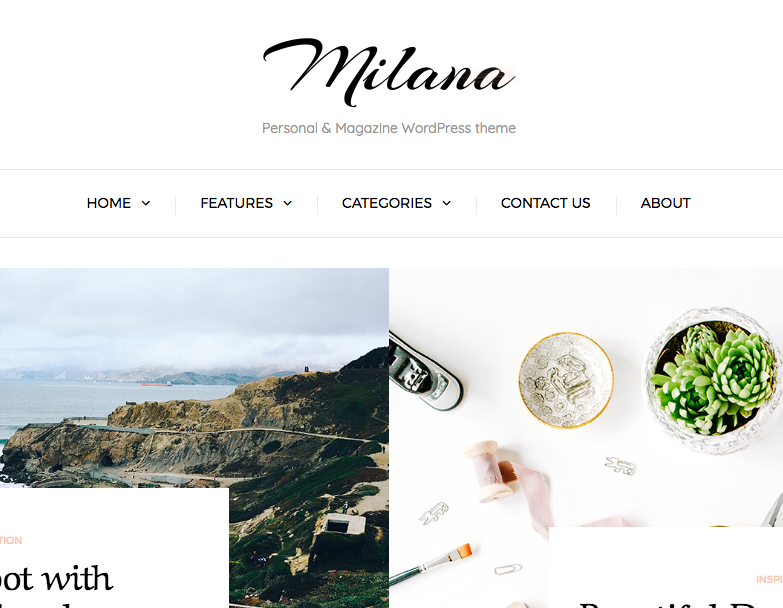Click the patterned gold-rimmed dish

(566, 380)
